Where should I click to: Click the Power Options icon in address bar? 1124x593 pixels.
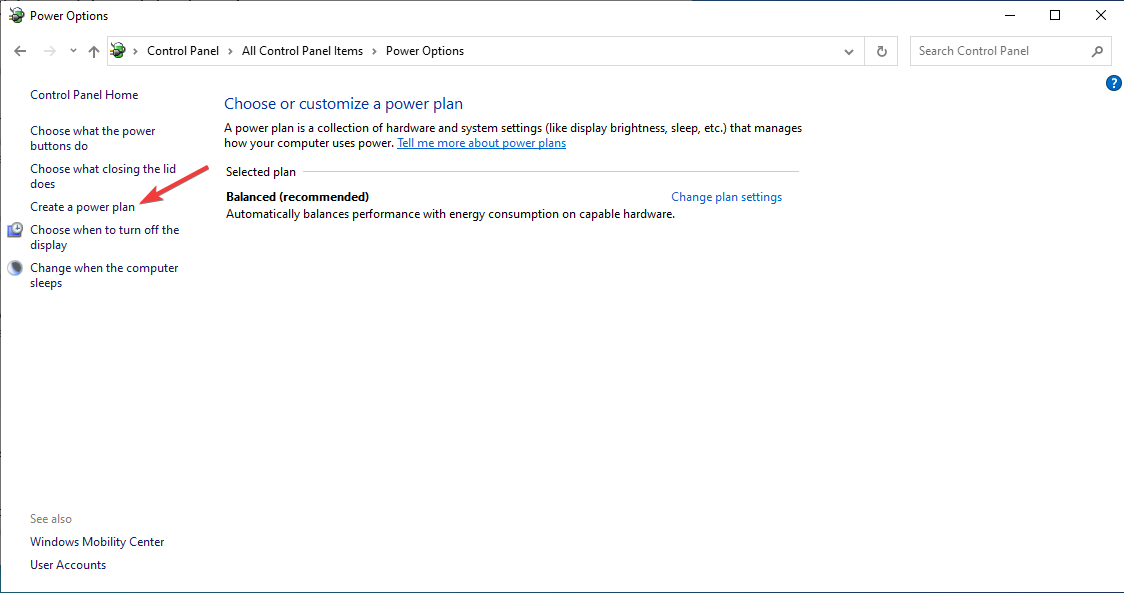point(118,51)
